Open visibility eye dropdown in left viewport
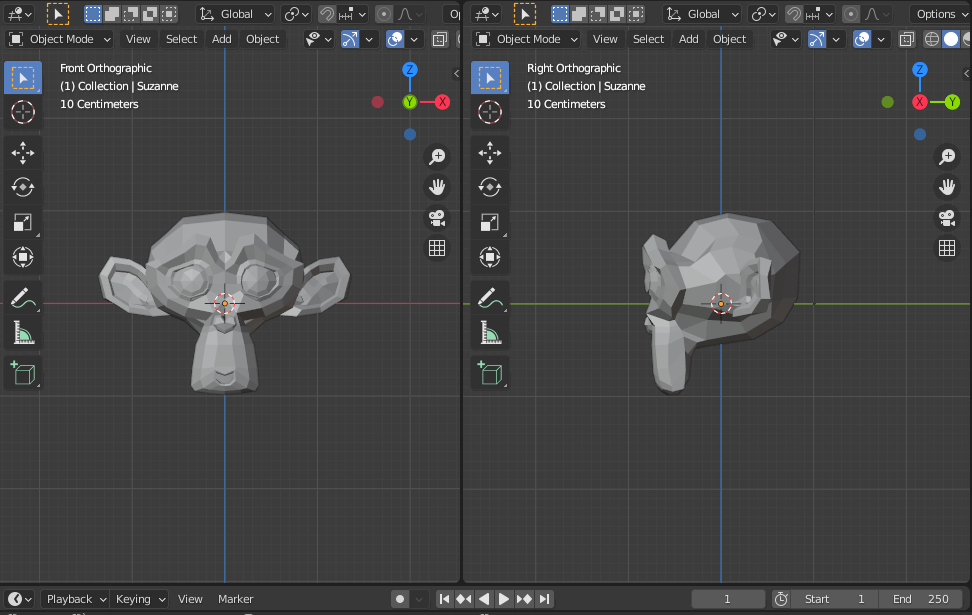Viewport: 972px width, 615px height. [319, 39]
